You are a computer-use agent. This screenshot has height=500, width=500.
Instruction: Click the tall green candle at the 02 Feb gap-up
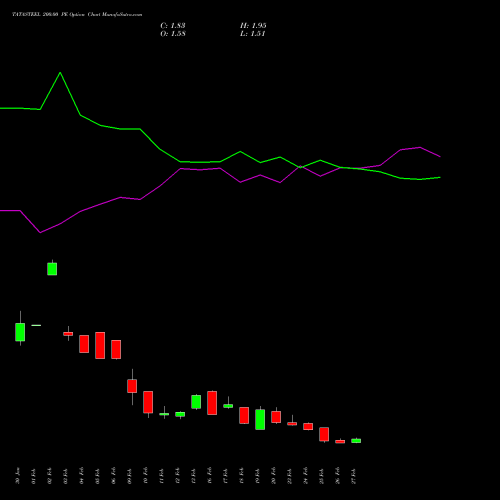[x=52, y=269]
